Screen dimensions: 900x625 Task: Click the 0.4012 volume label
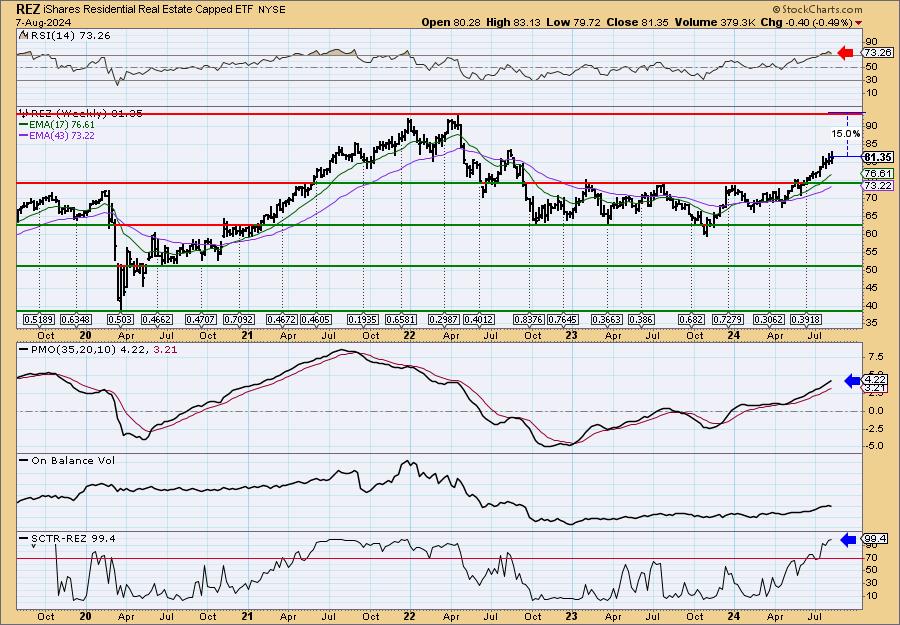(479, 319)
